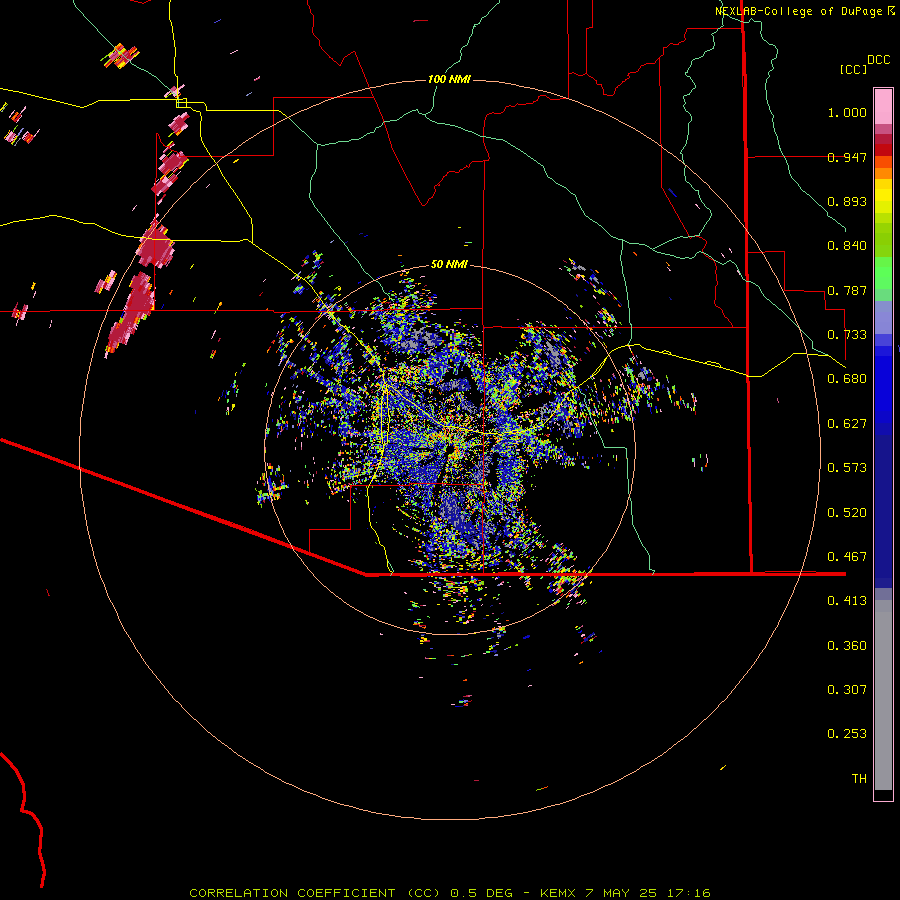900x900 pixels.
Task: Click the 0.253 color scale value
Action: pyautogui.click(x=847, y=734)
